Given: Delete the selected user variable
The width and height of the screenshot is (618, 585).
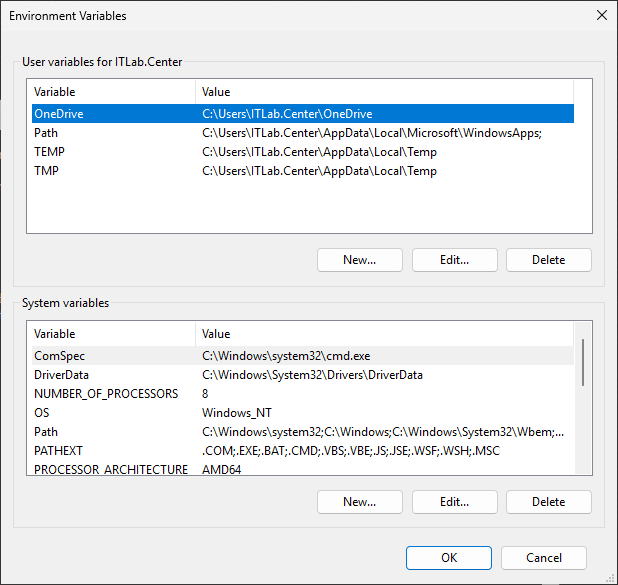Looking at the screenshot, I should coord(548,260).
